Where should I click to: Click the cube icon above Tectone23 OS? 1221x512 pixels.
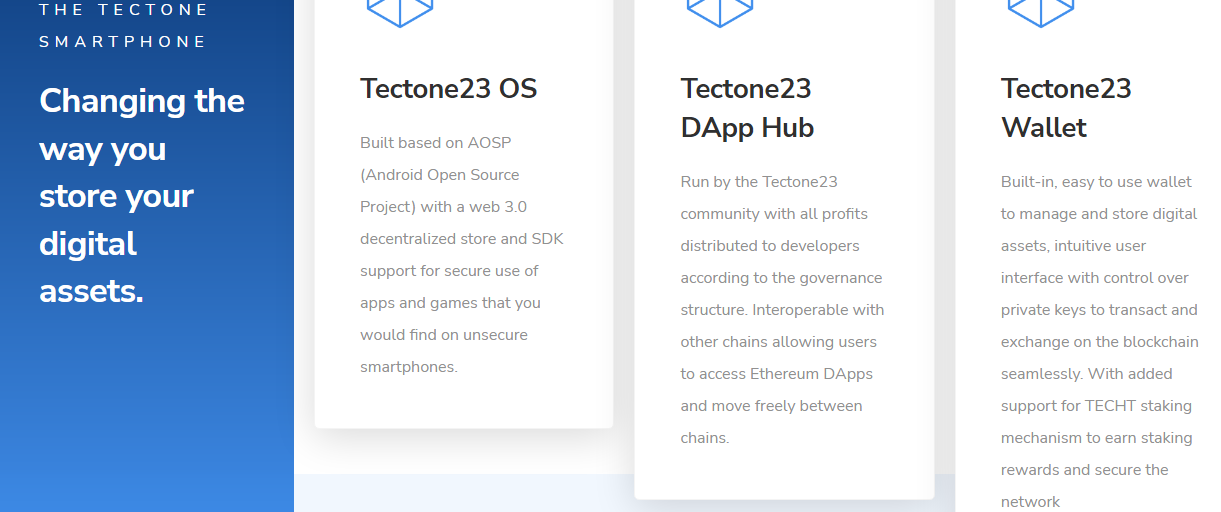[x=400, y=11]
